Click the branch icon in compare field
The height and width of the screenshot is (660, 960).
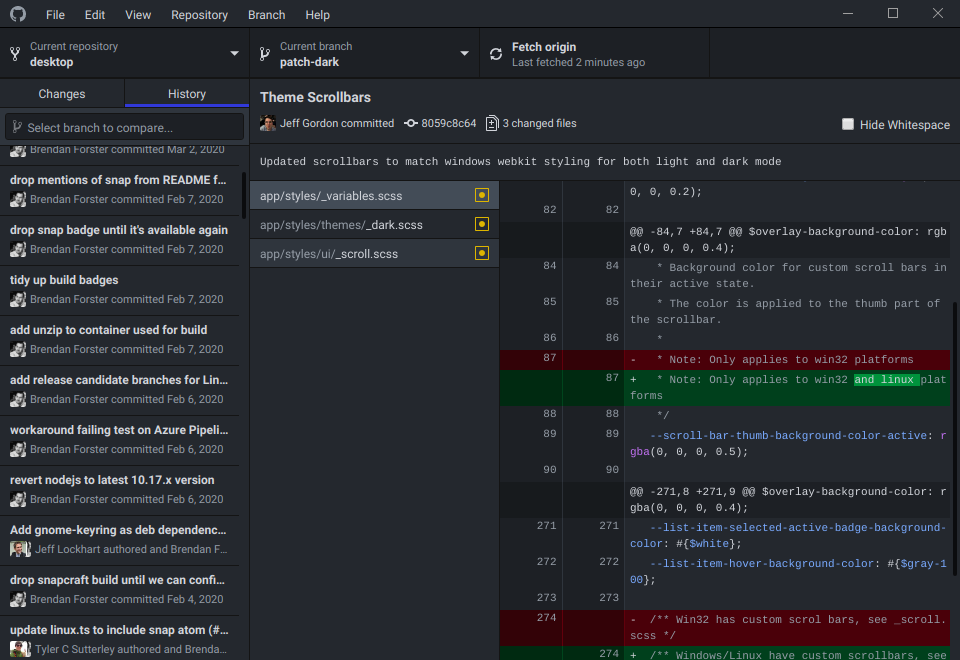(x=17, y=127)
